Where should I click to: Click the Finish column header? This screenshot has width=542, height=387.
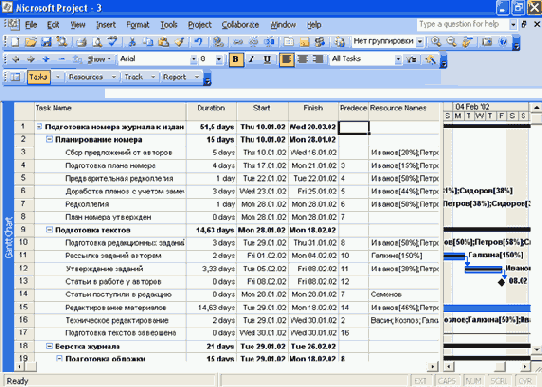click(313, 111)
